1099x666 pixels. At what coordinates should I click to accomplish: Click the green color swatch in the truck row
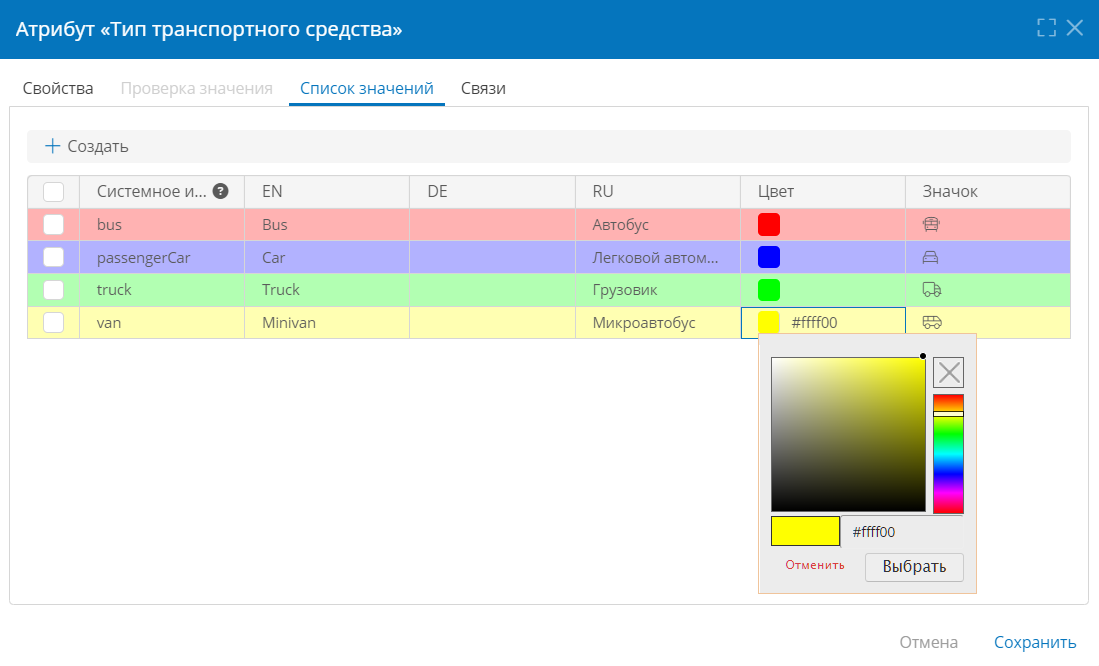click(x=769, y=290)
